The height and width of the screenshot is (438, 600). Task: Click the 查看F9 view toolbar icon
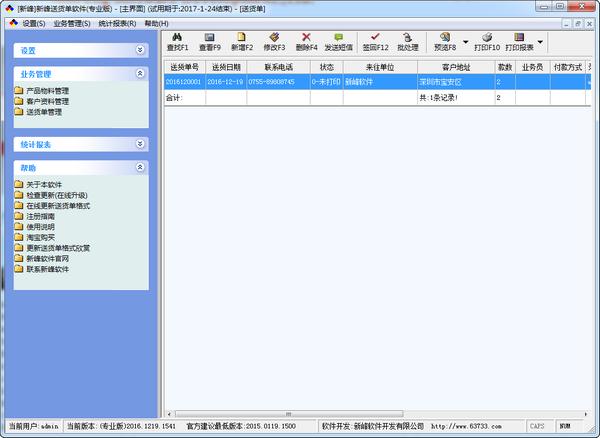(x=210, y=41)
